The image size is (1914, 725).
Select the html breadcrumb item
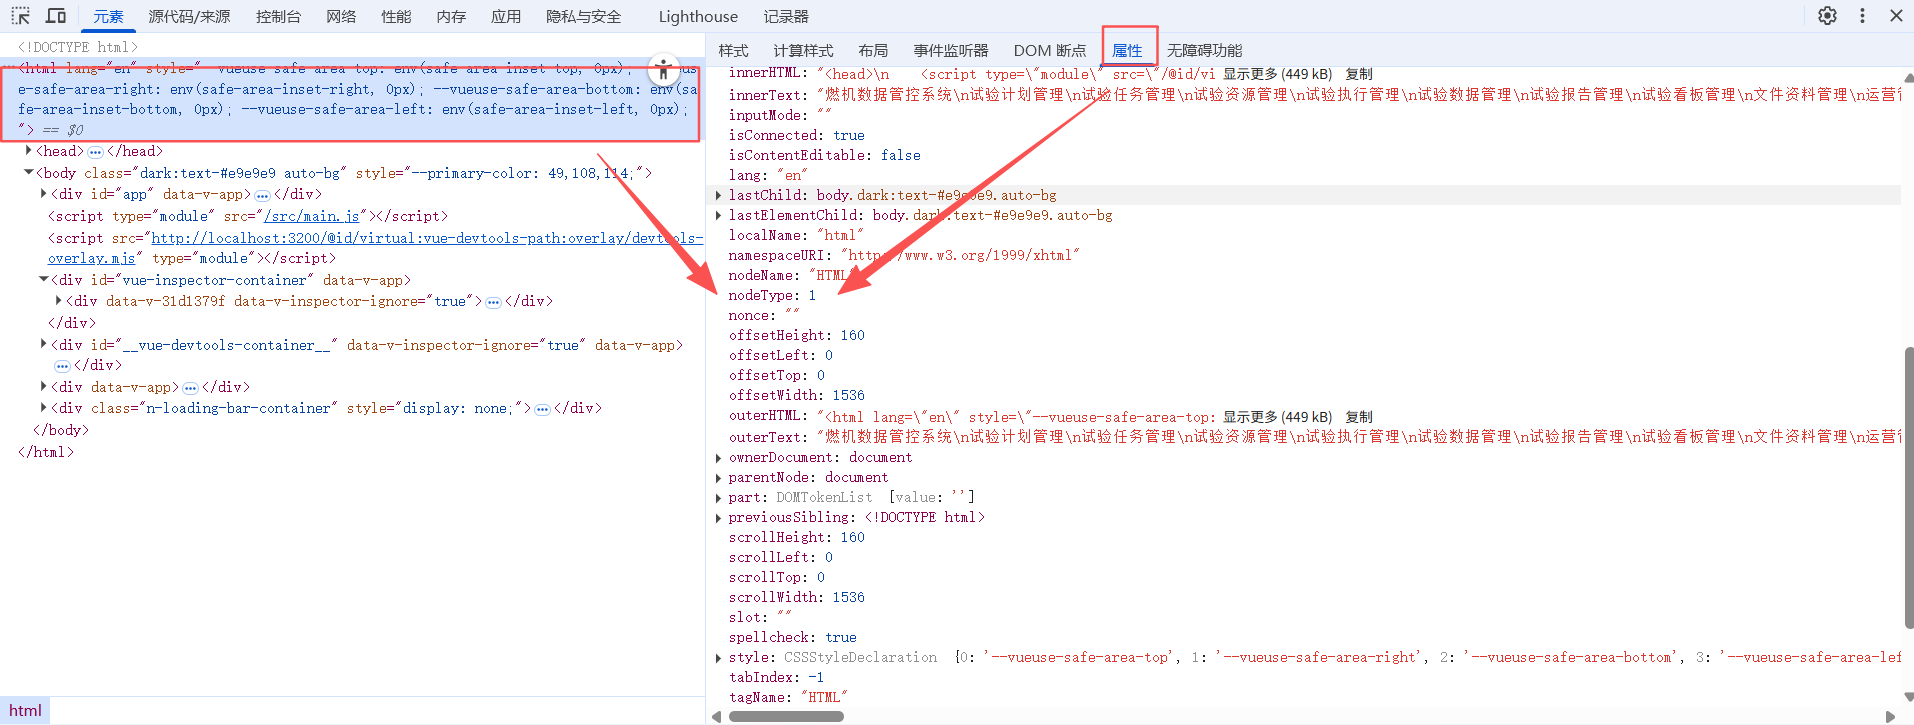(x=25, y=710)
